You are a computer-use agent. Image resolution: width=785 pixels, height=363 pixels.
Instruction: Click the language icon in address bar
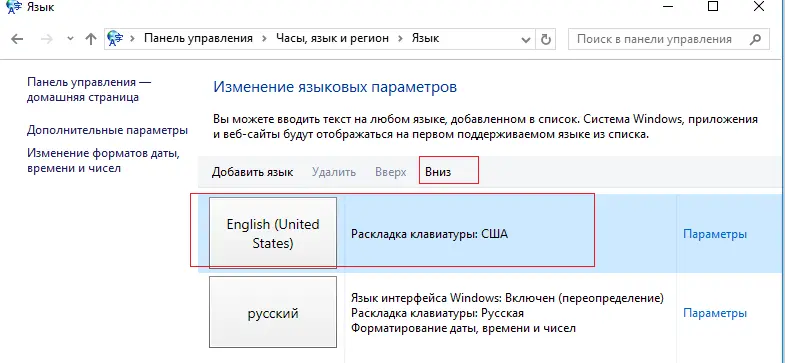click(115, 39)
